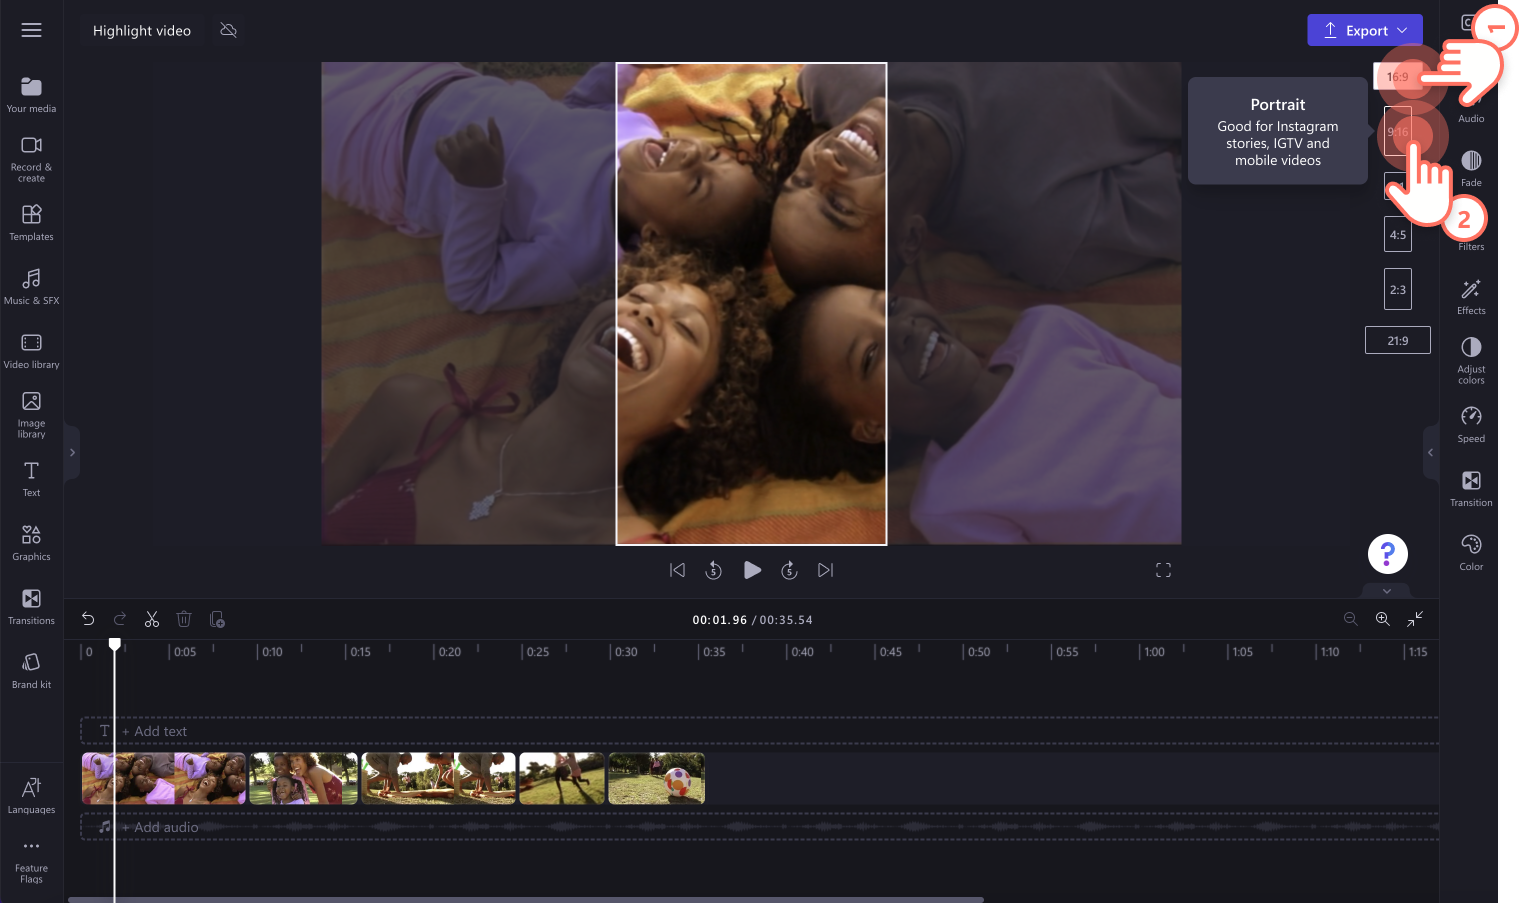Open Transitions panel in left sidebar
The width and height of the screenshot is (1519, 903).
pyautogui.click(x=31, y=607)
